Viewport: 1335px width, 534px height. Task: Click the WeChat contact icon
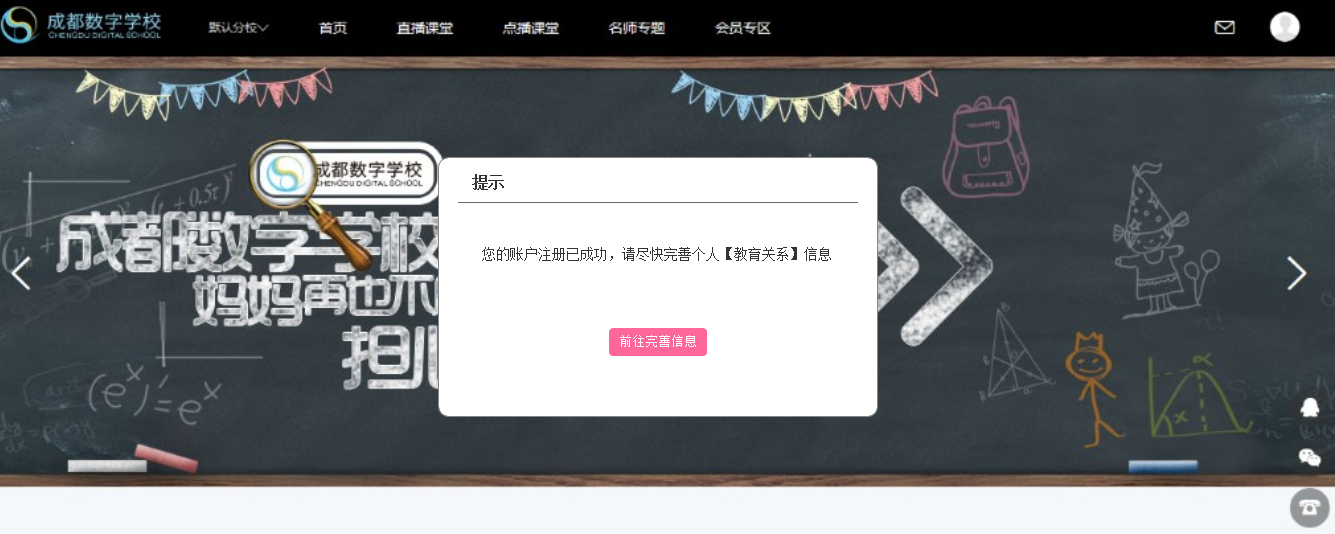click(x=1310, y=458)
